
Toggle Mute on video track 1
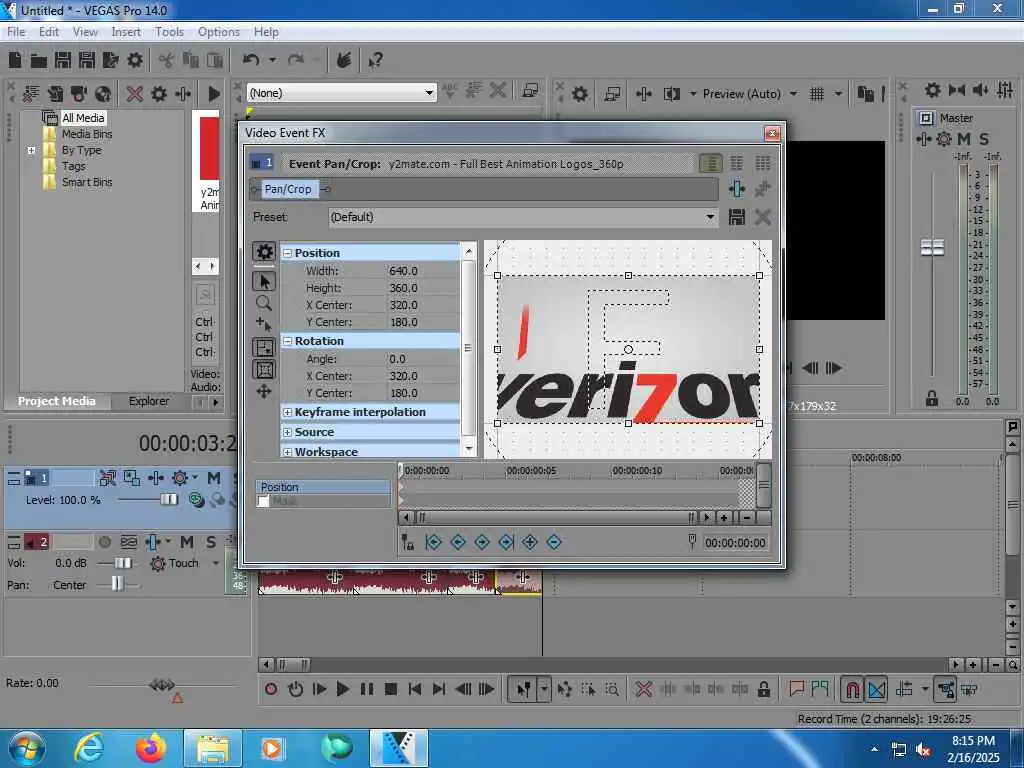point(214,478)
